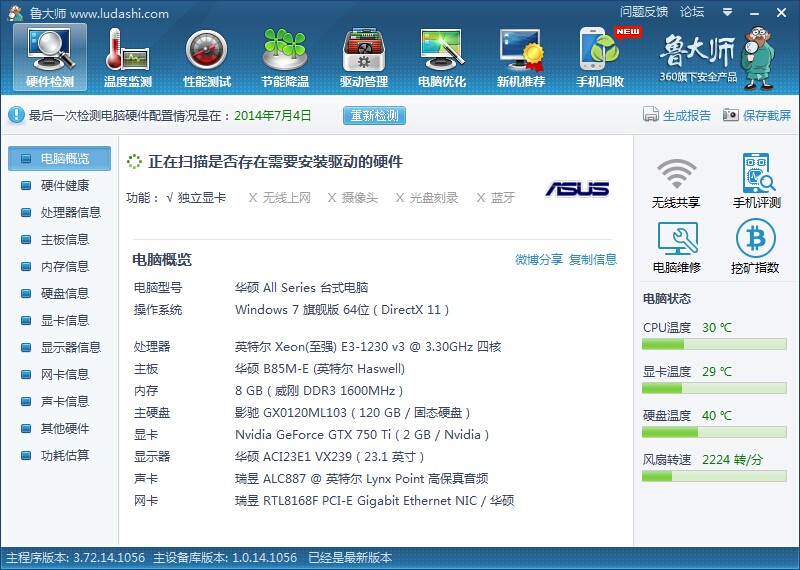The height and width of the screenshot is (570, 800).
Task: Open the 电脑维修 computer repair tool
Action: pyautogui.click(x=677, y=247)
